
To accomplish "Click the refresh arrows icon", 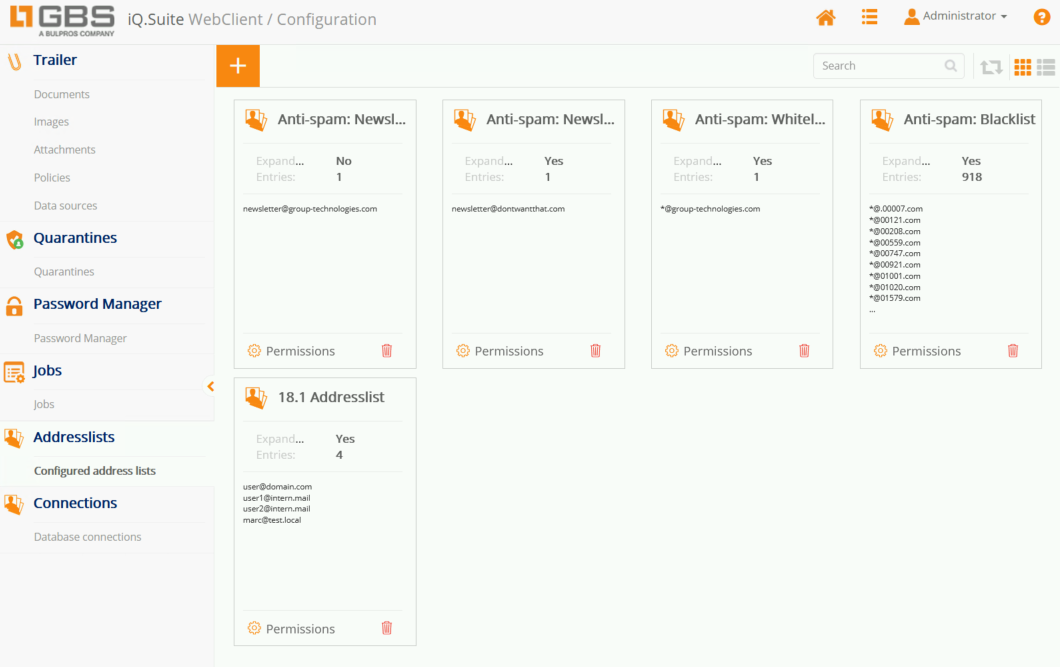I will (x=991, y=67).
